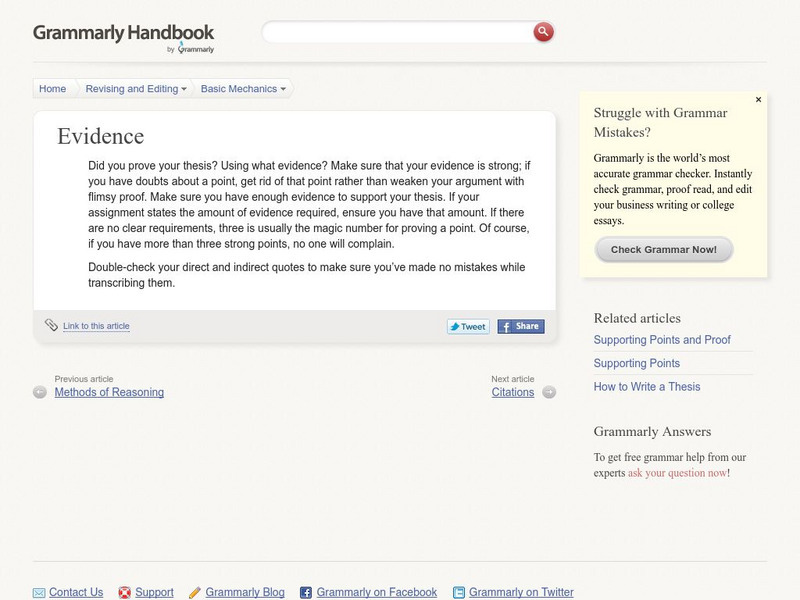Click the Grammarly Answers heading
The image size is (800, 600).
[652, 432]
